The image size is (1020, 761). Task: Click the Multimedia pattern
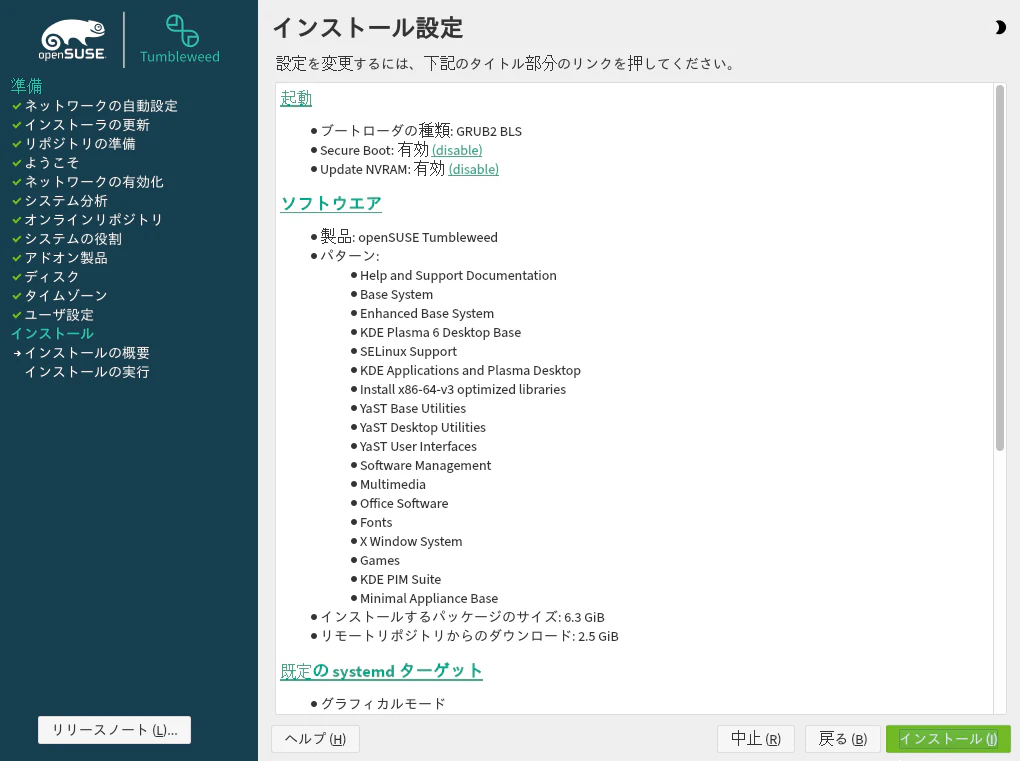point(393,485)
